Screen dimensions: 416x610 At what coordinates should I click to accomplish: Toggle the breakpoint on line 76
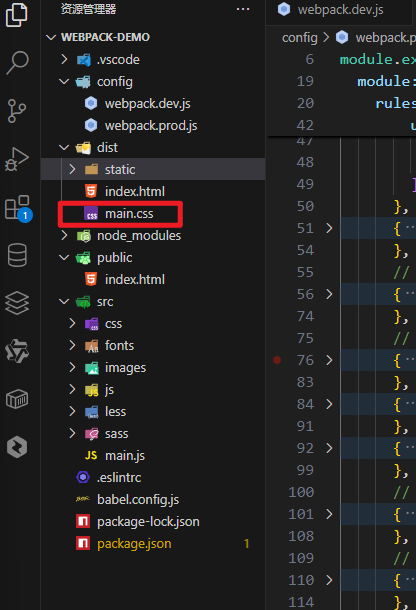[277, 360]
